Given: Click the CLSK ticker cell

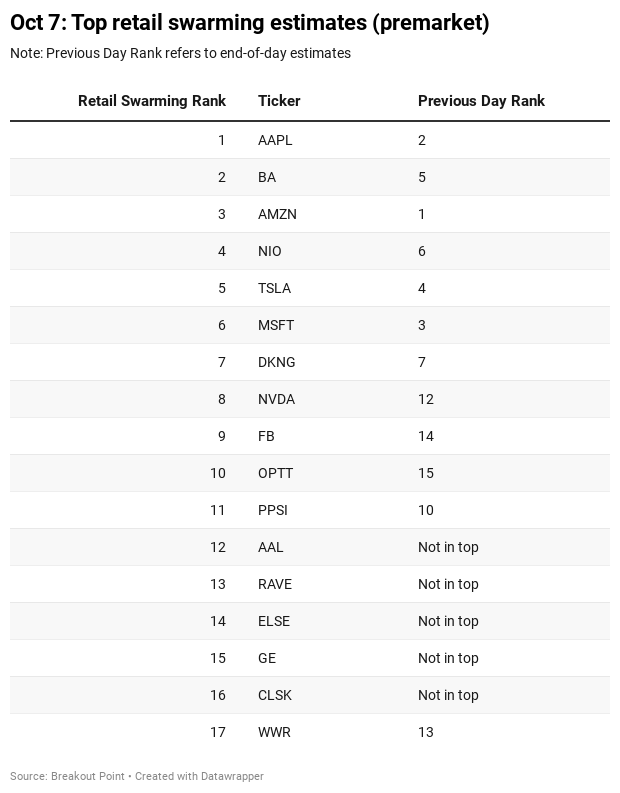Looking at the screenshot, I should pos(275,696).
